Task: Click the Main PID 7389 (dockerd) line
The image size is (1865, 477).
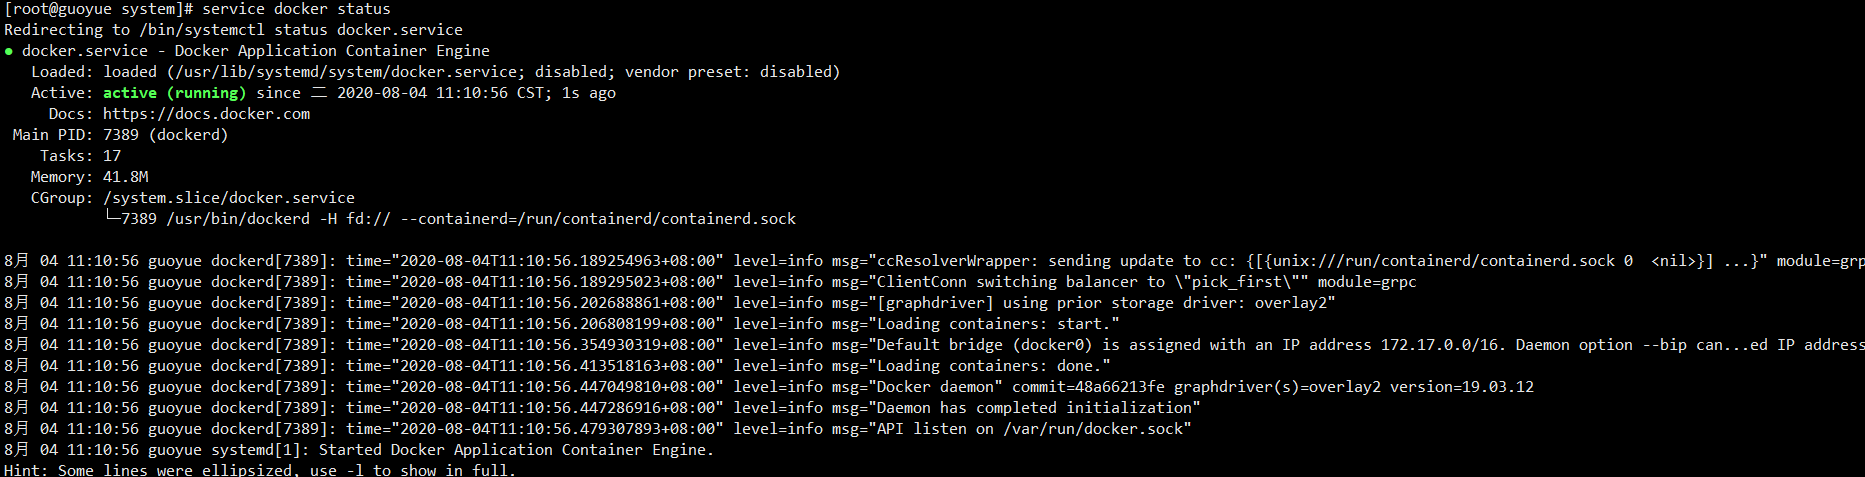Action: 121,135
